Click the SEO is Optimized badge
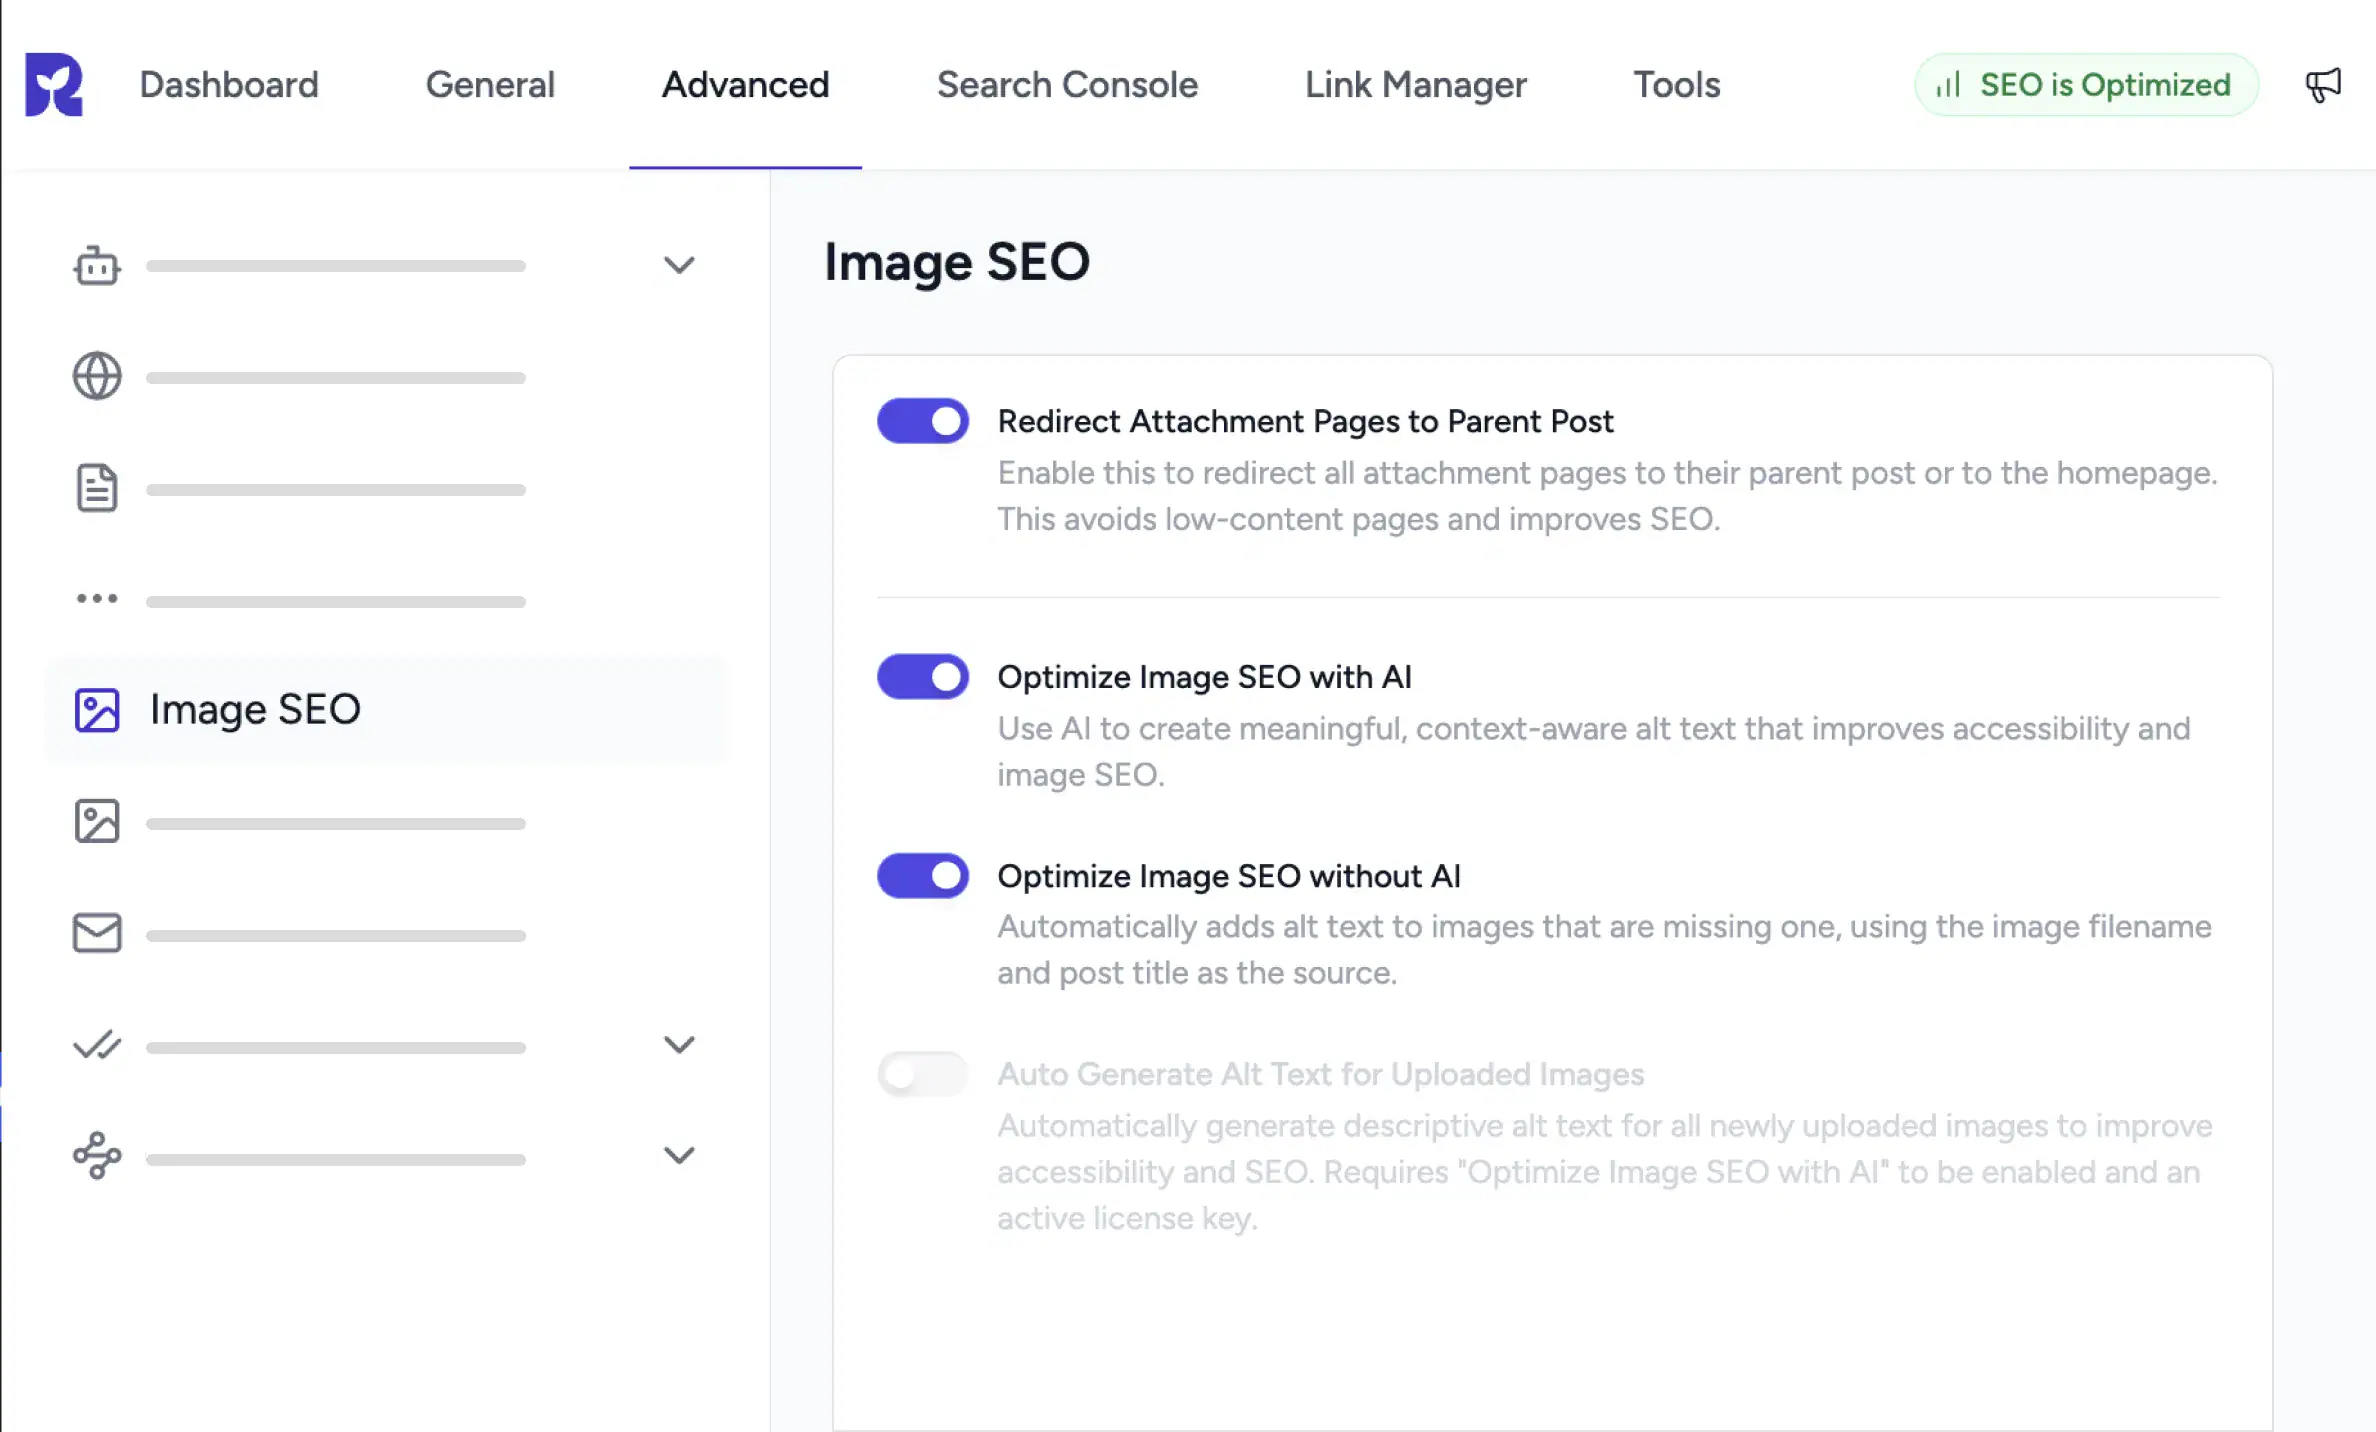Screen dimensions: 2376x1432 click(2086, 85)
